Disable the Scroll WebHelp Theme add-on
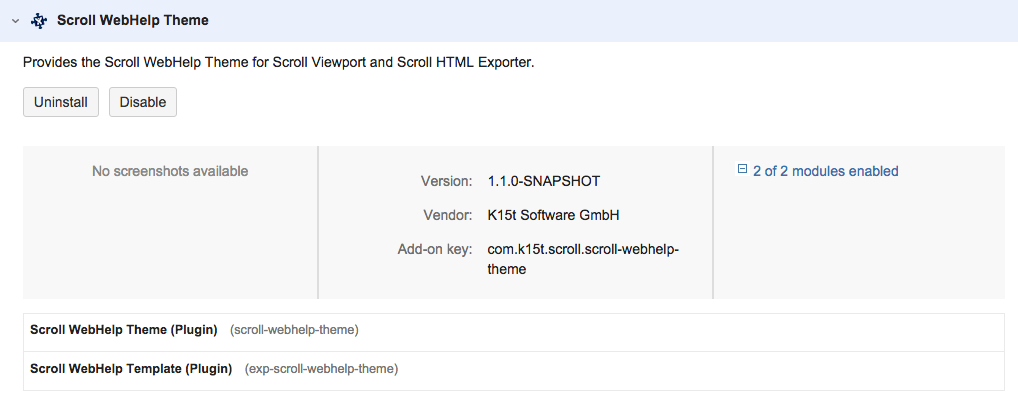 coord(143,102)
